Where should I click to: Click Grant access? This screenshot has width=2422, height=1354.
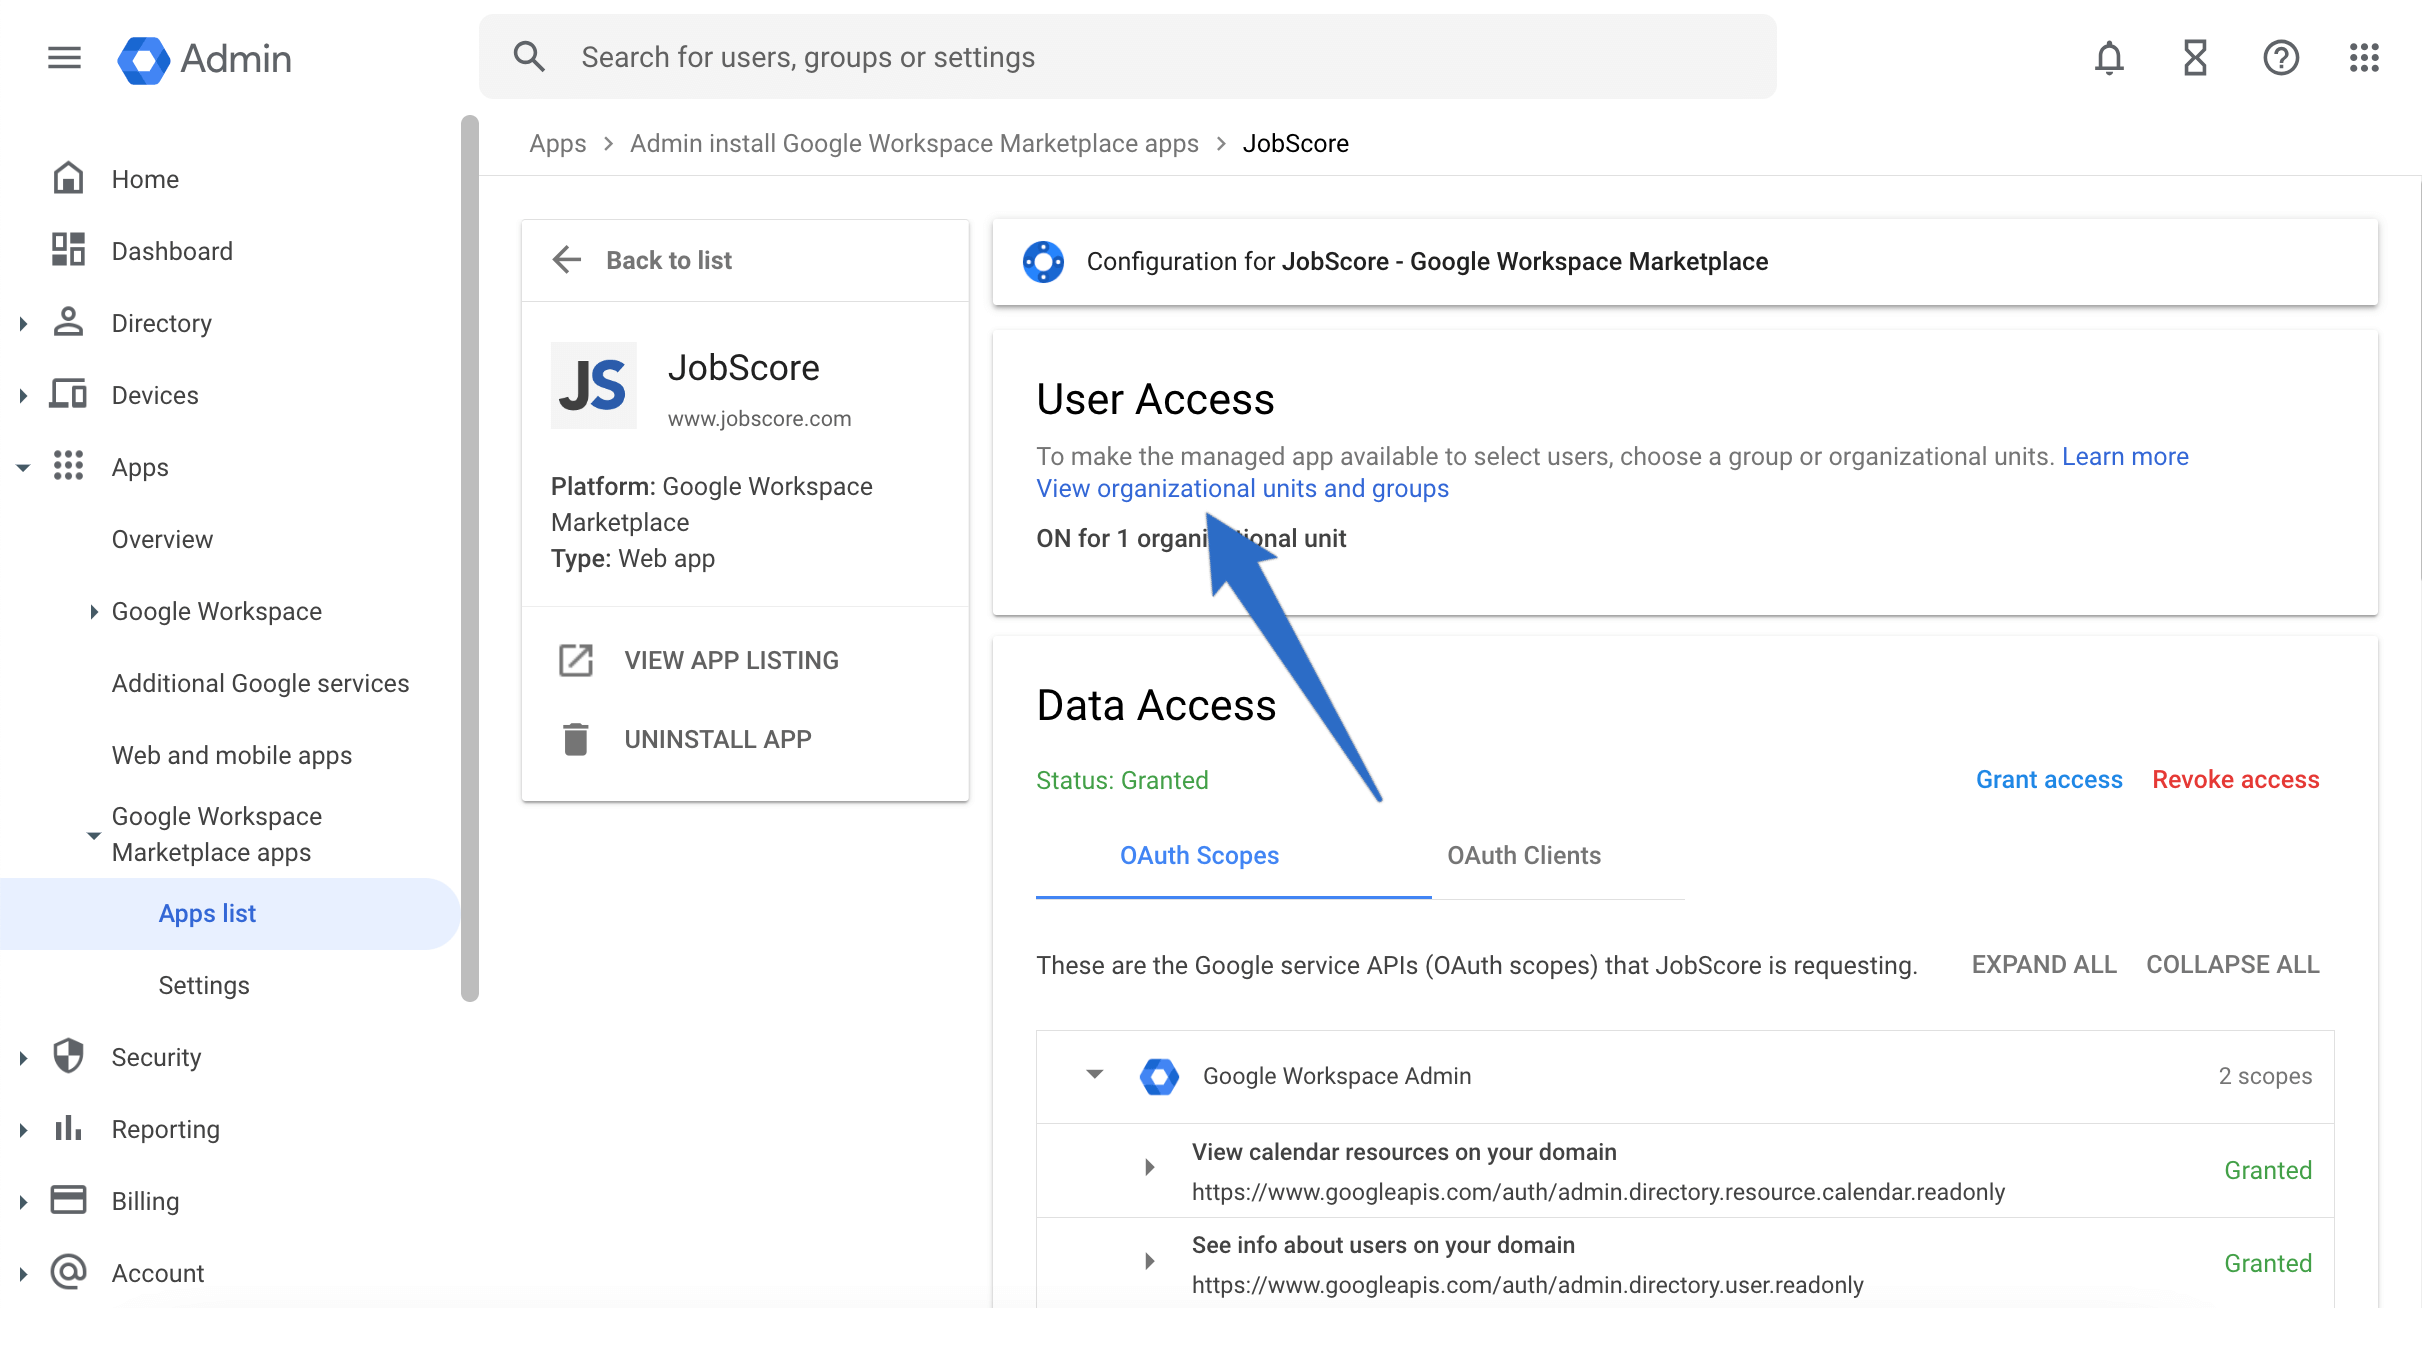[x=2049, y=779]
